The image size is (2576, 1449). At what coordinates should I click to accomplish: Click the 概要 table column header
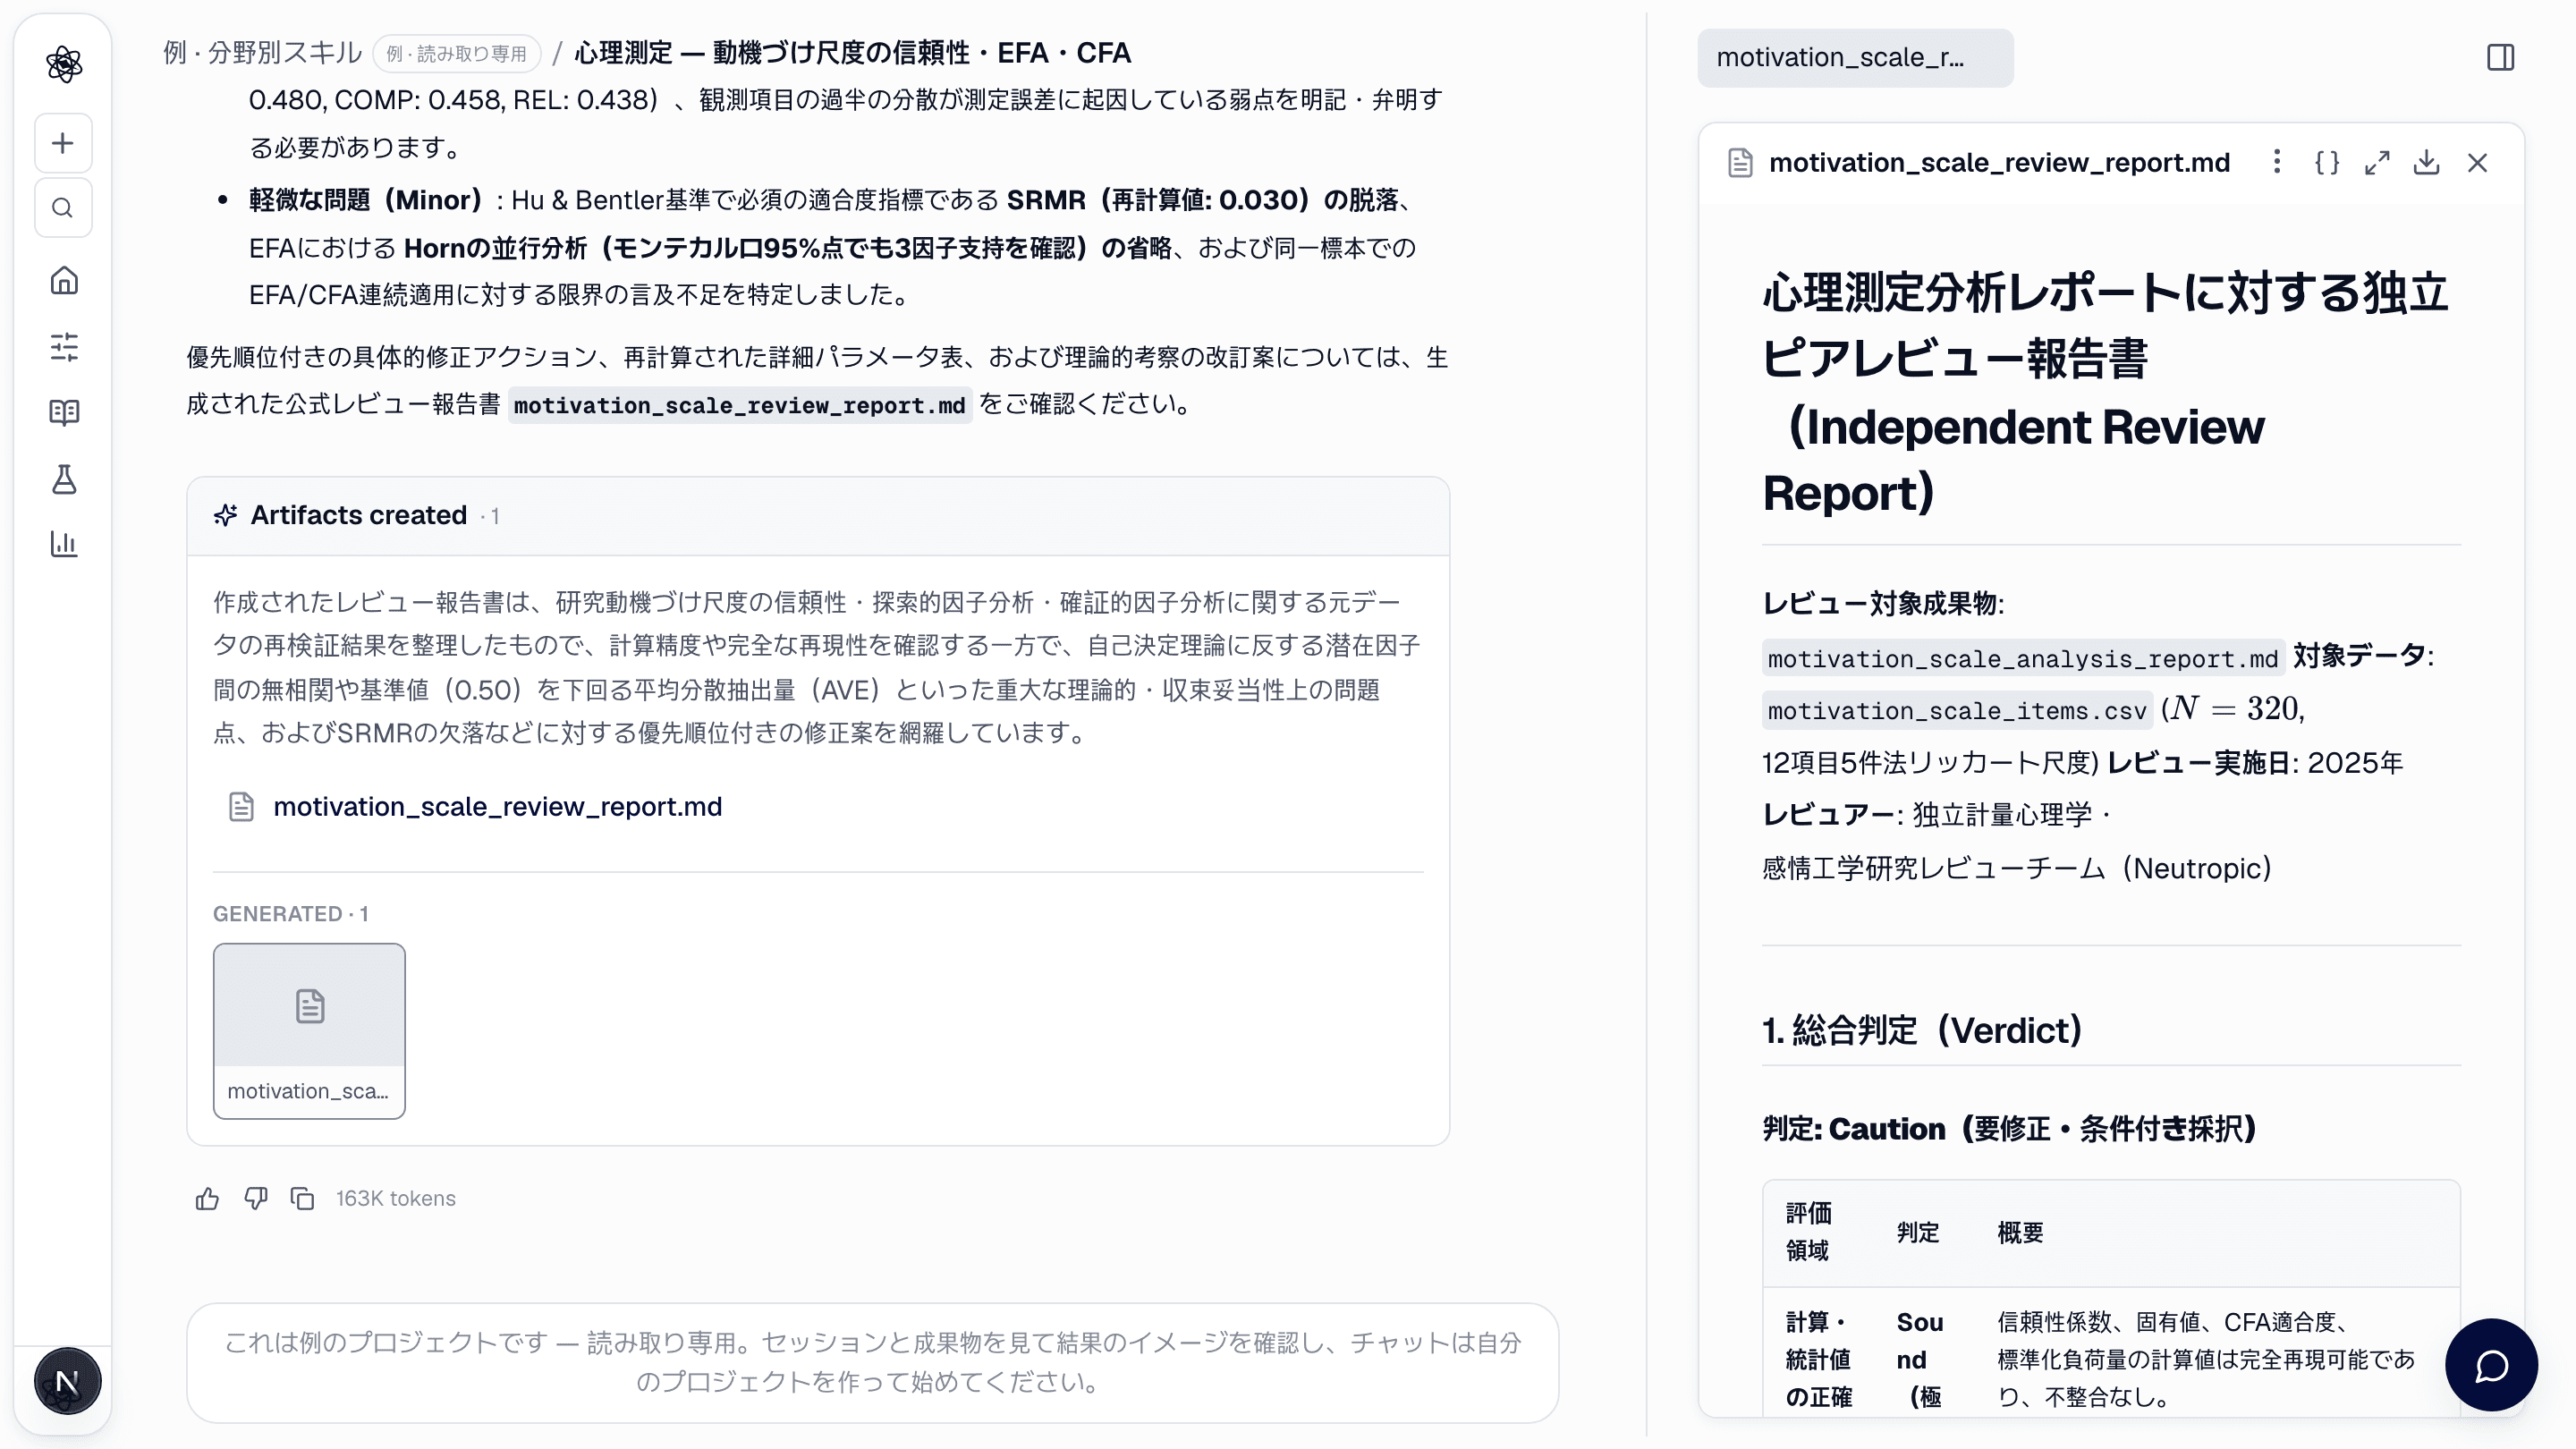pos(2020,1233)
